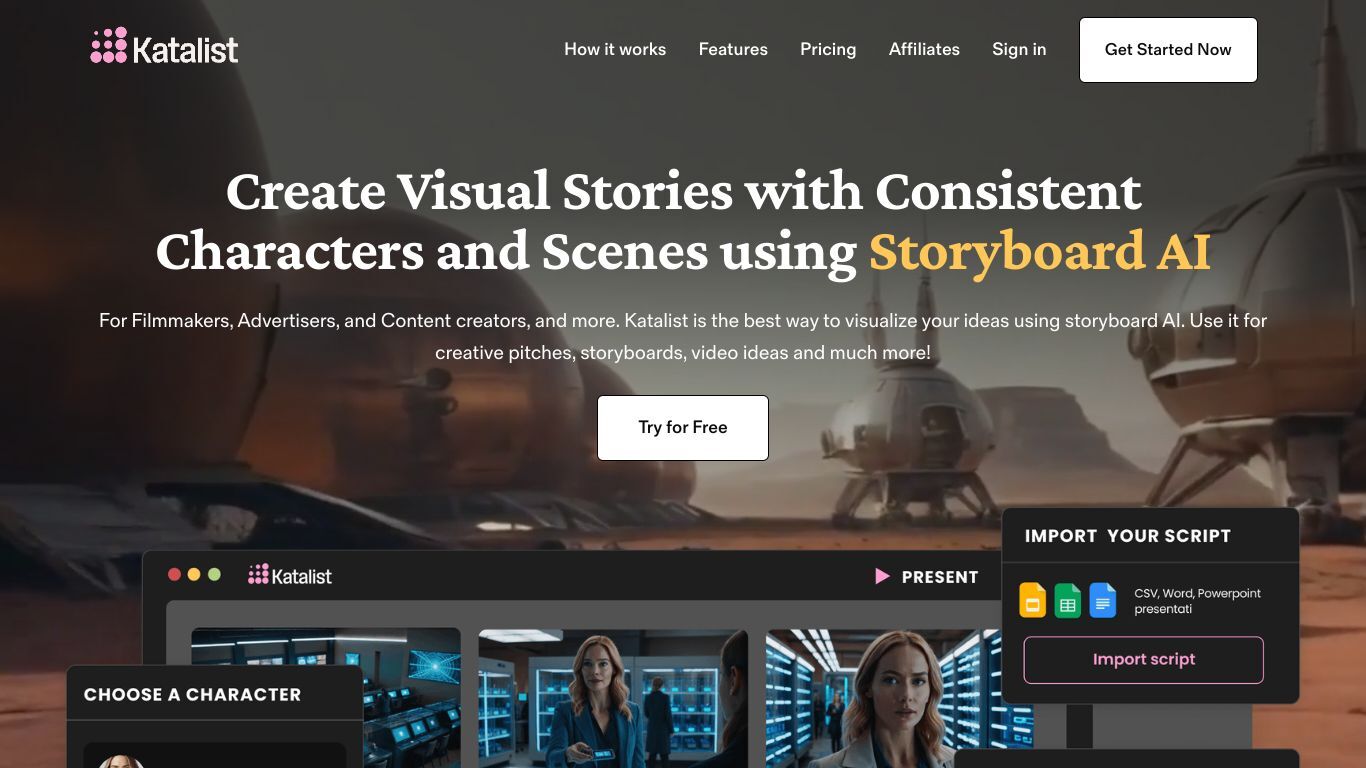1366x768 pixels.
Task: Click the Google Sheets green icon
Action: click(1067, 600)
